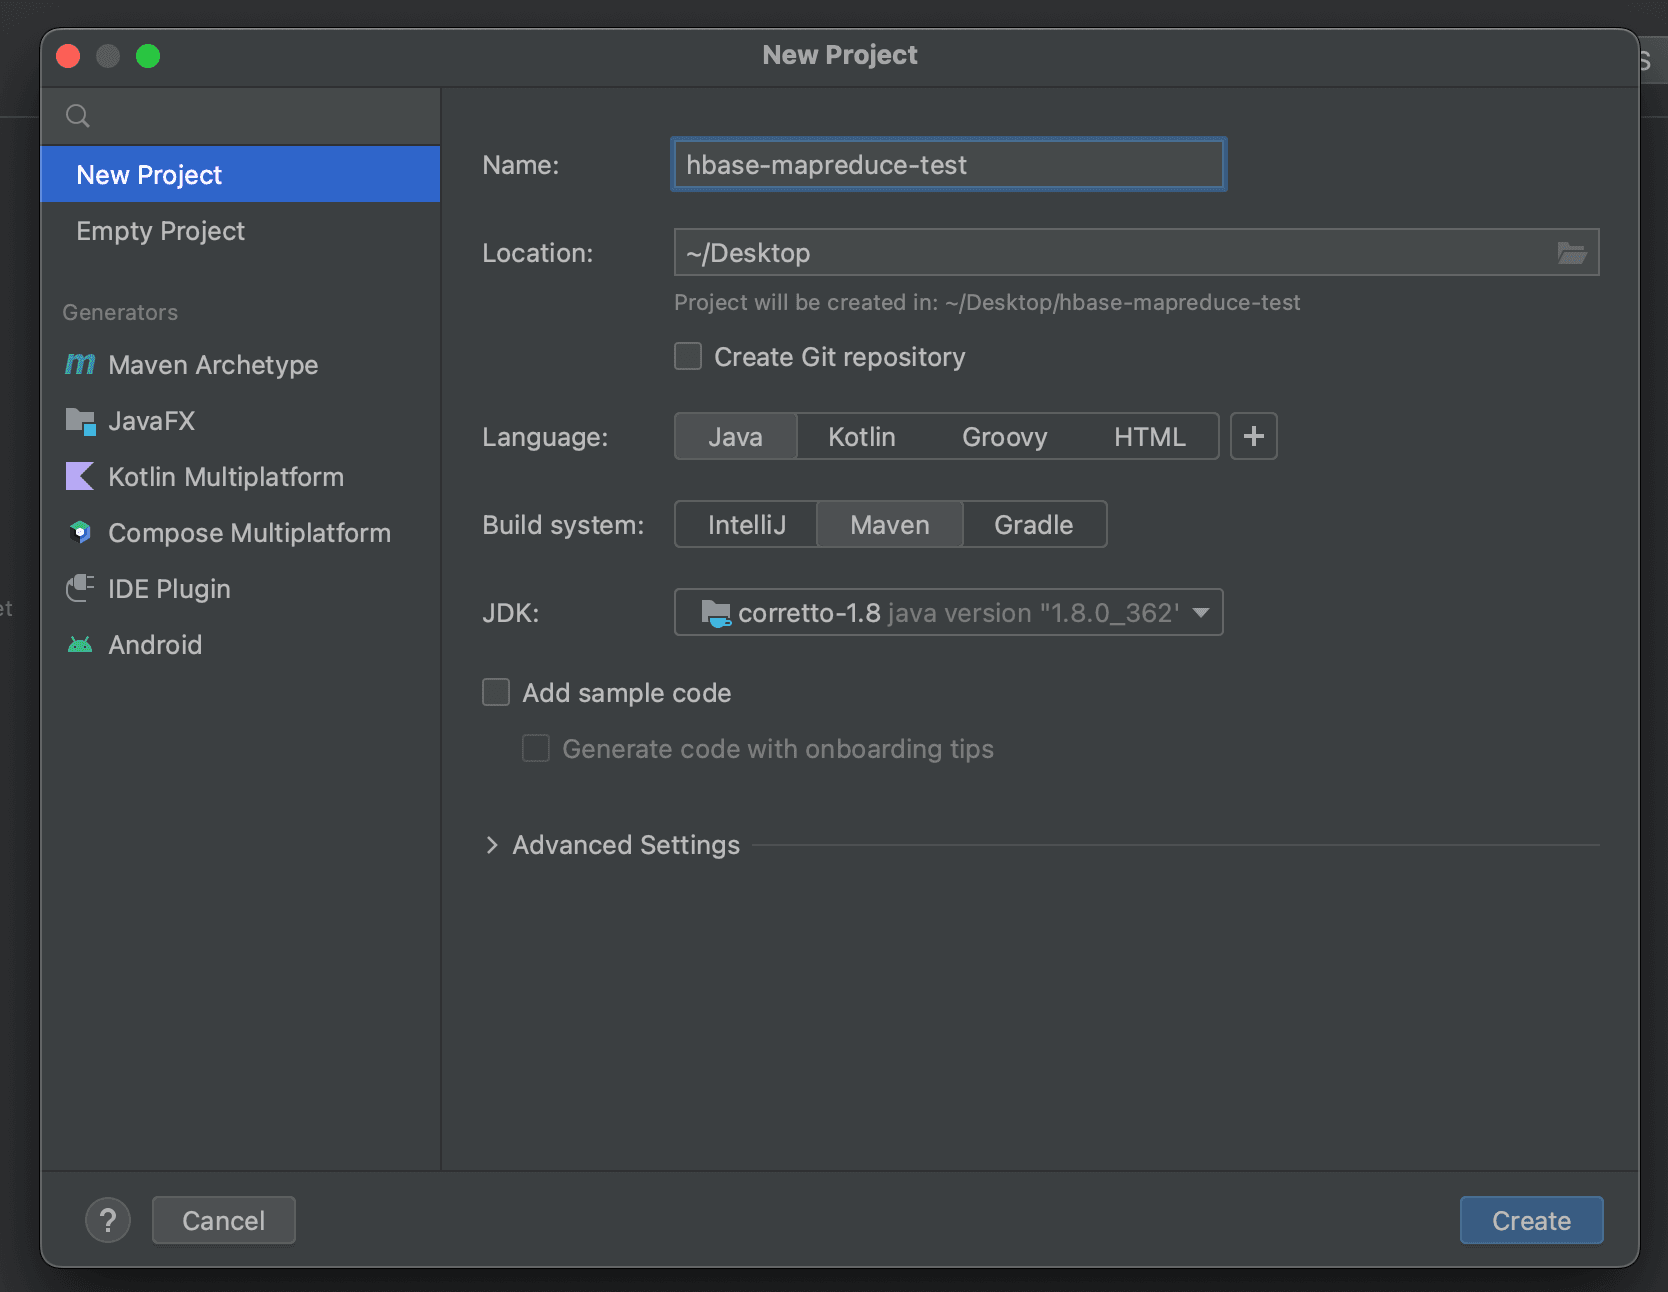Image resolution: width=1668 pixels, height=1292 pixels.
Task: Open the IDE Plugin generator
Action: pyautogui.click(x=169, y=588)
